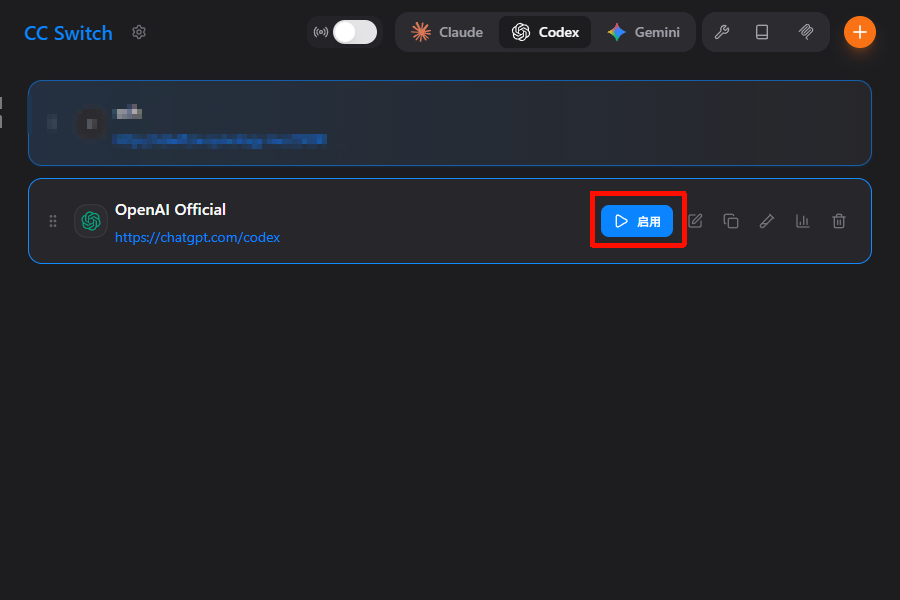
Task: Delete the OpenAI Official provider
Action: [x=839, y=221]
